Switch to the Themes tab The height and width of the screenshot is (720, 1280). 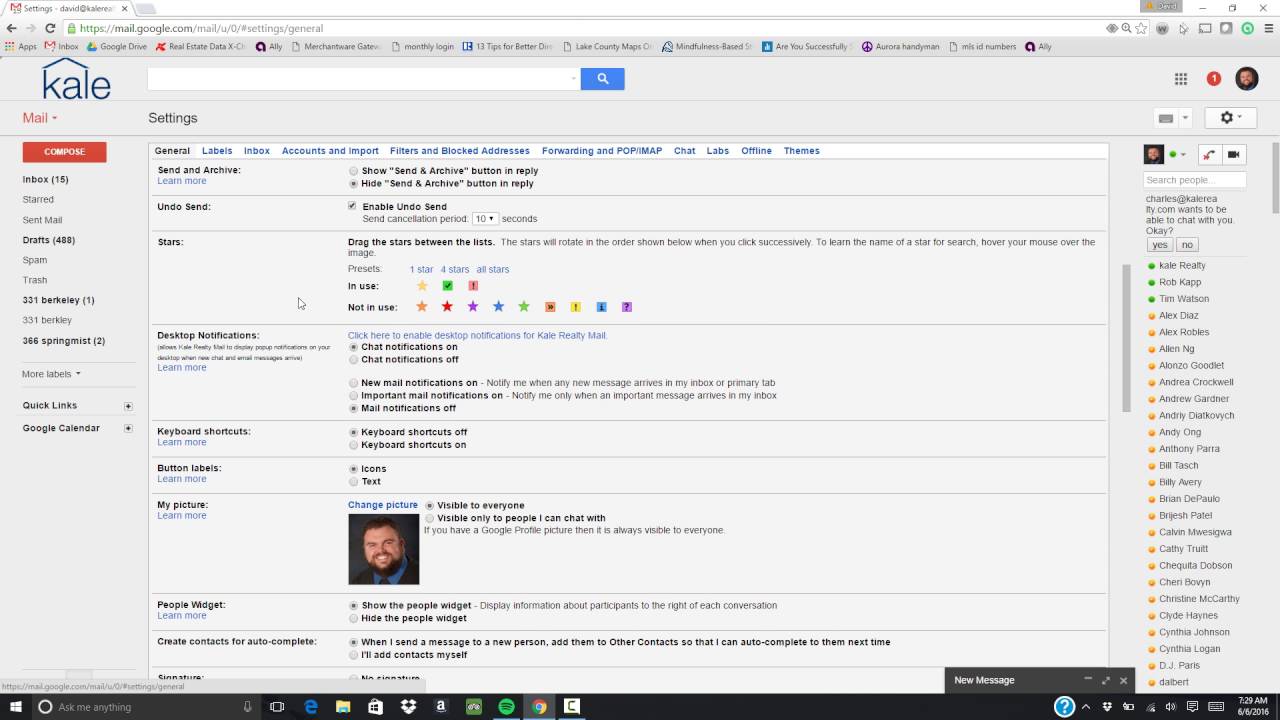[802, 151]
